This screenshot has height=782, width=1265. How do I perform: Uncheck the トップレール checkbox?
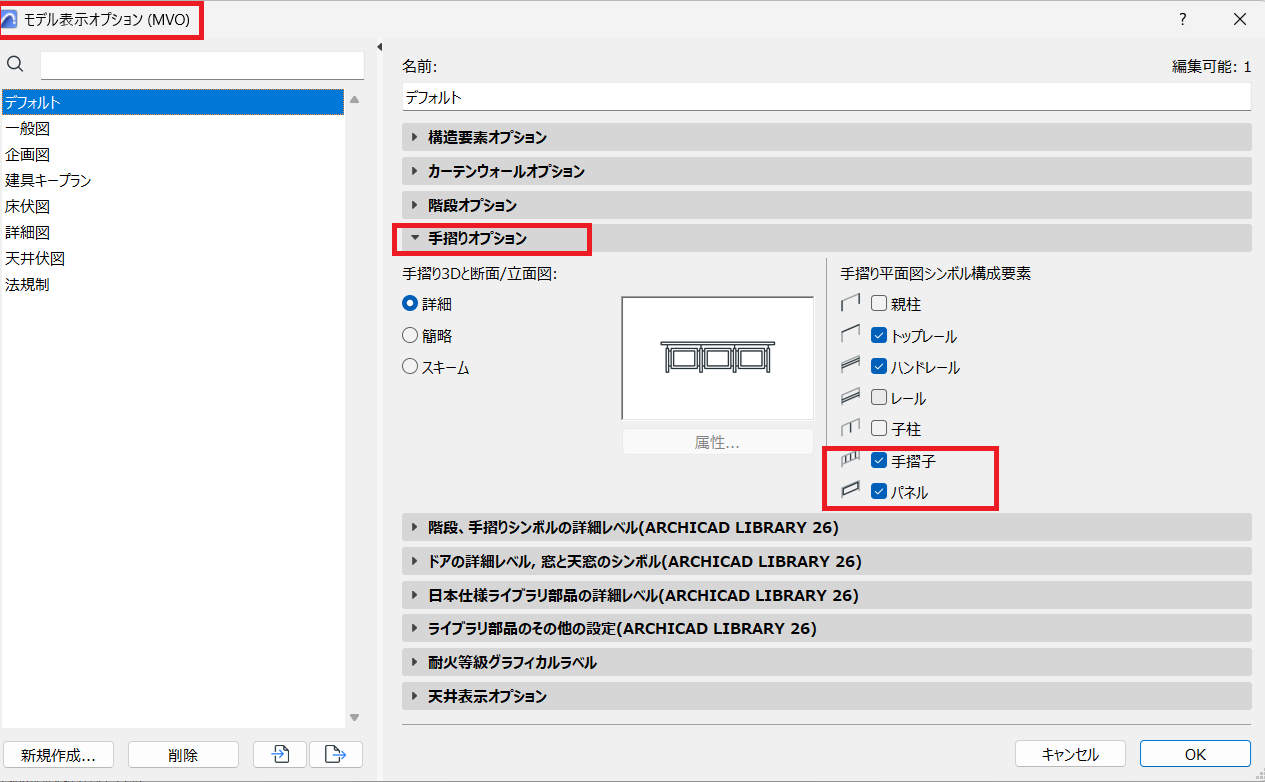(x=879, y=336)
